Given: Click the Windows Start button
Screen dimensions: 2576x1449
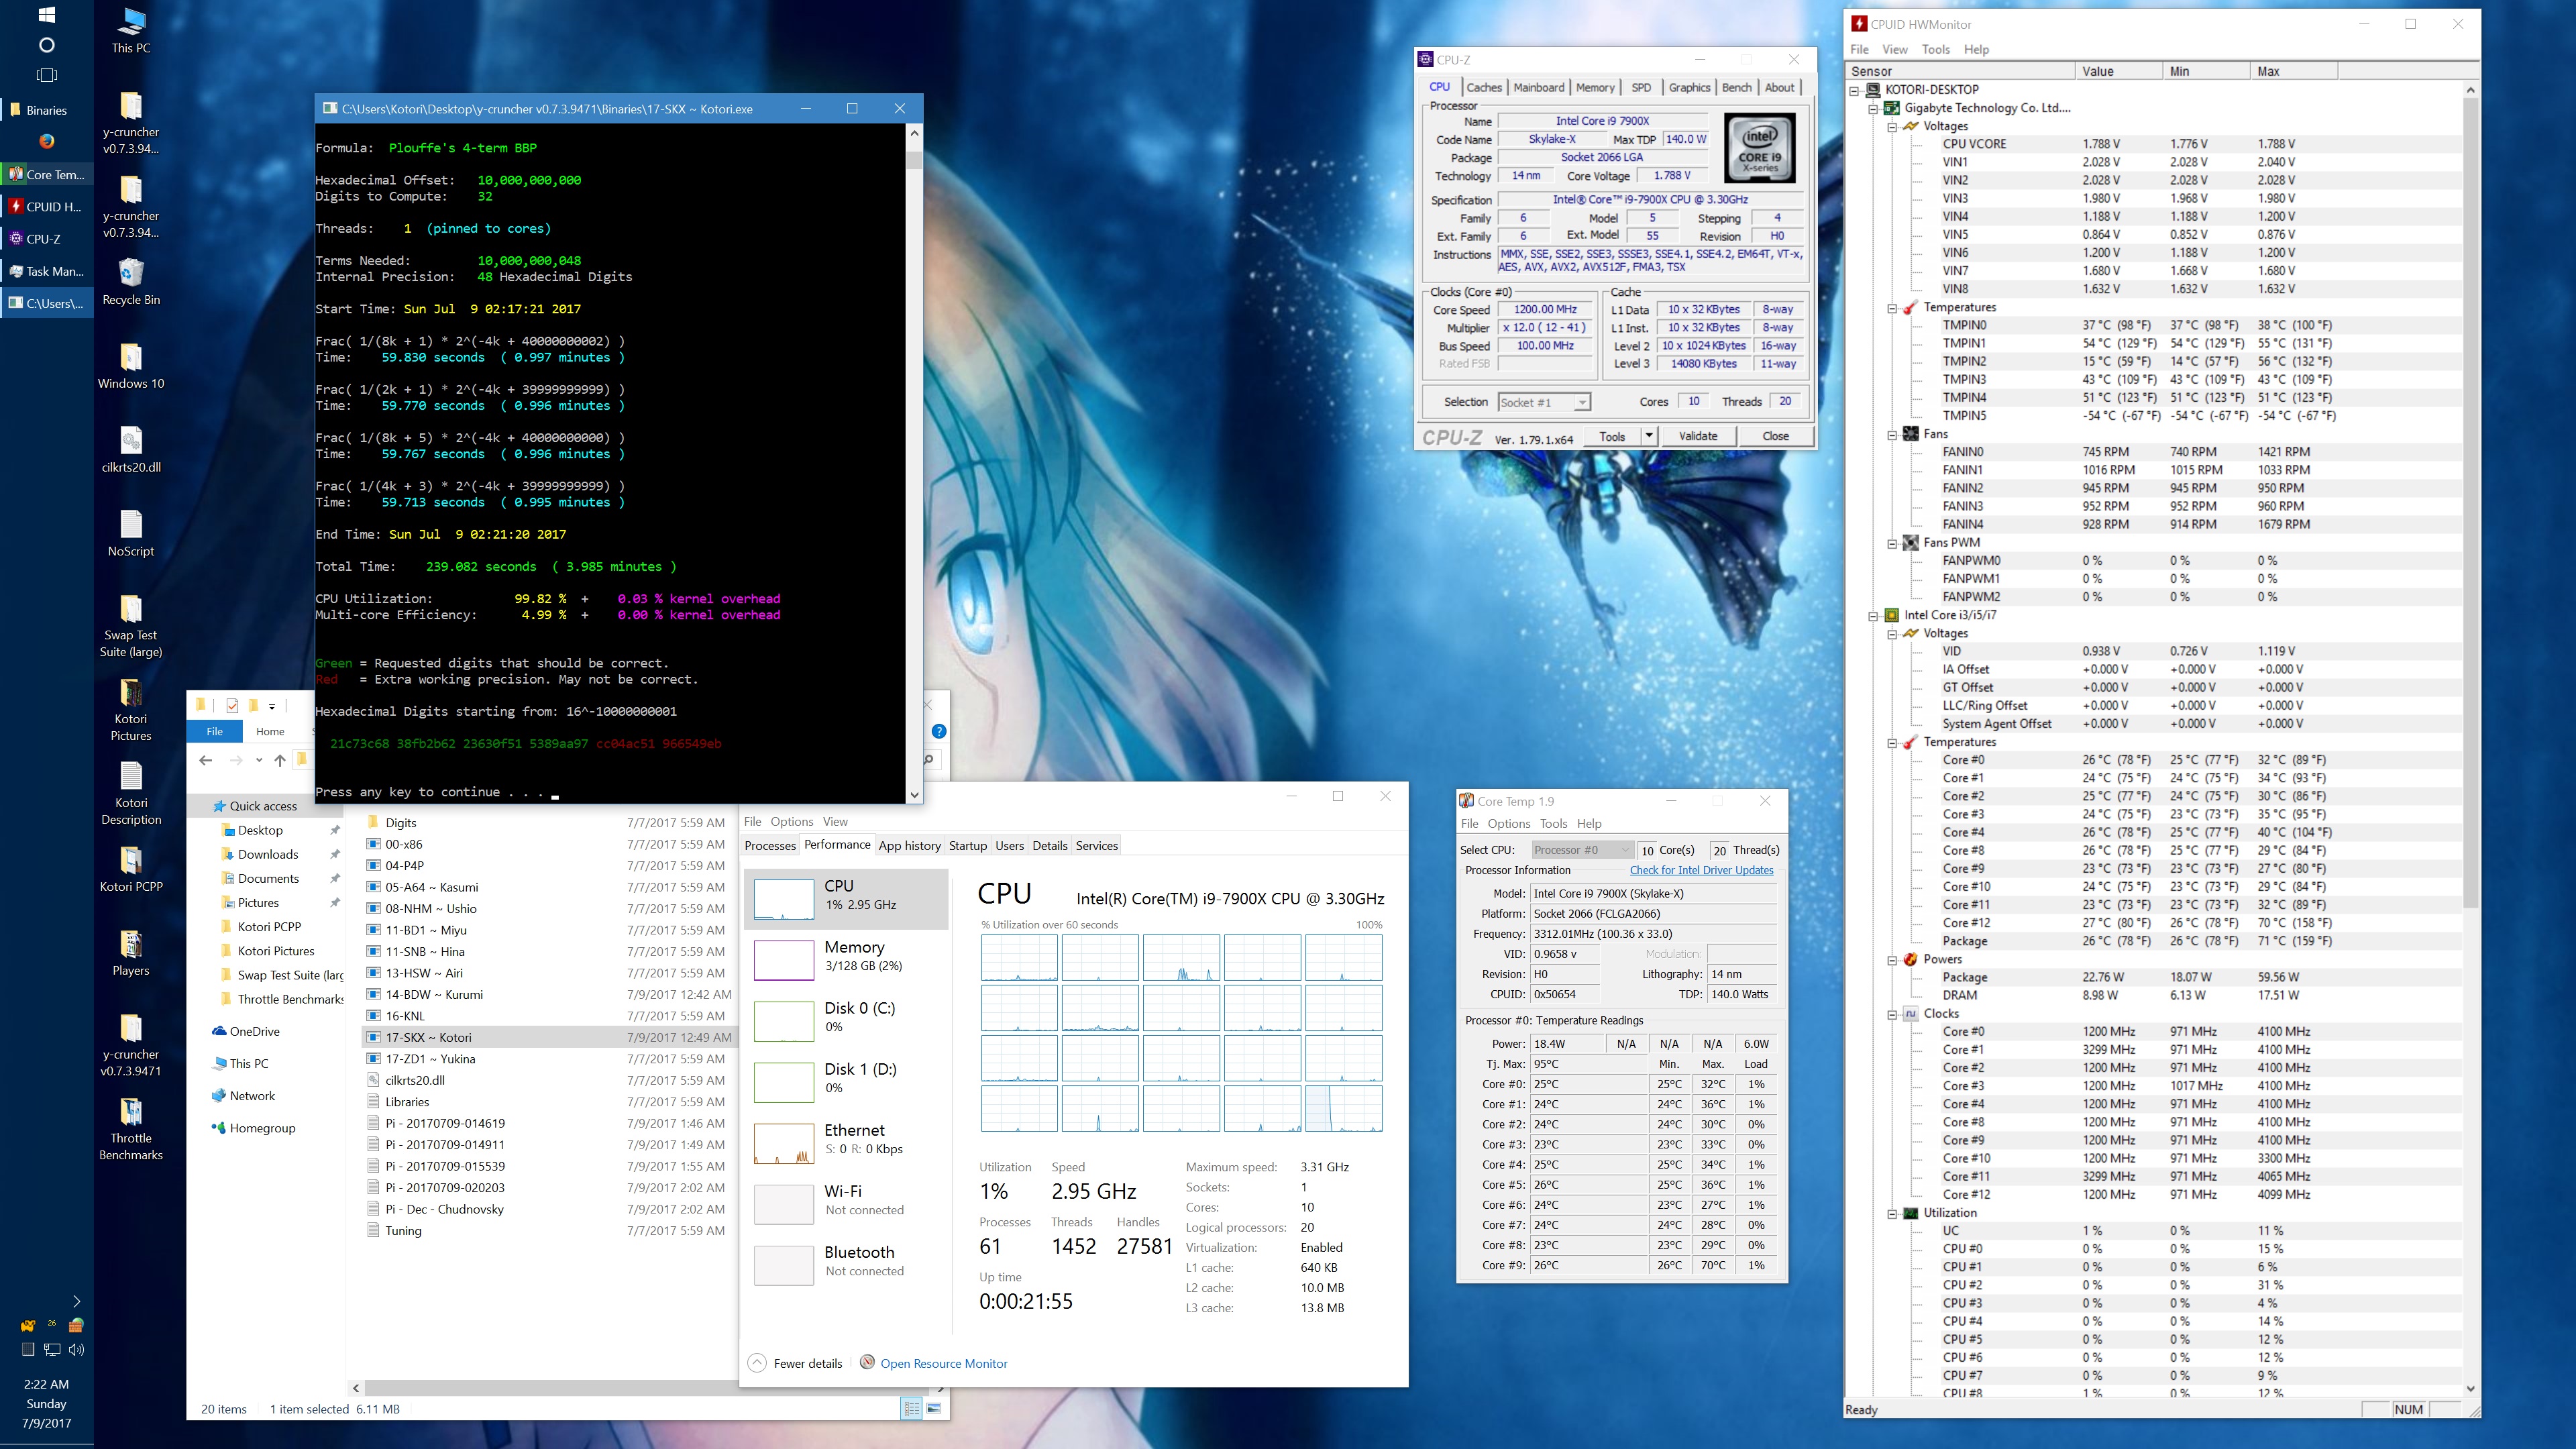Looking at the screenshot, I should (46, 15).
